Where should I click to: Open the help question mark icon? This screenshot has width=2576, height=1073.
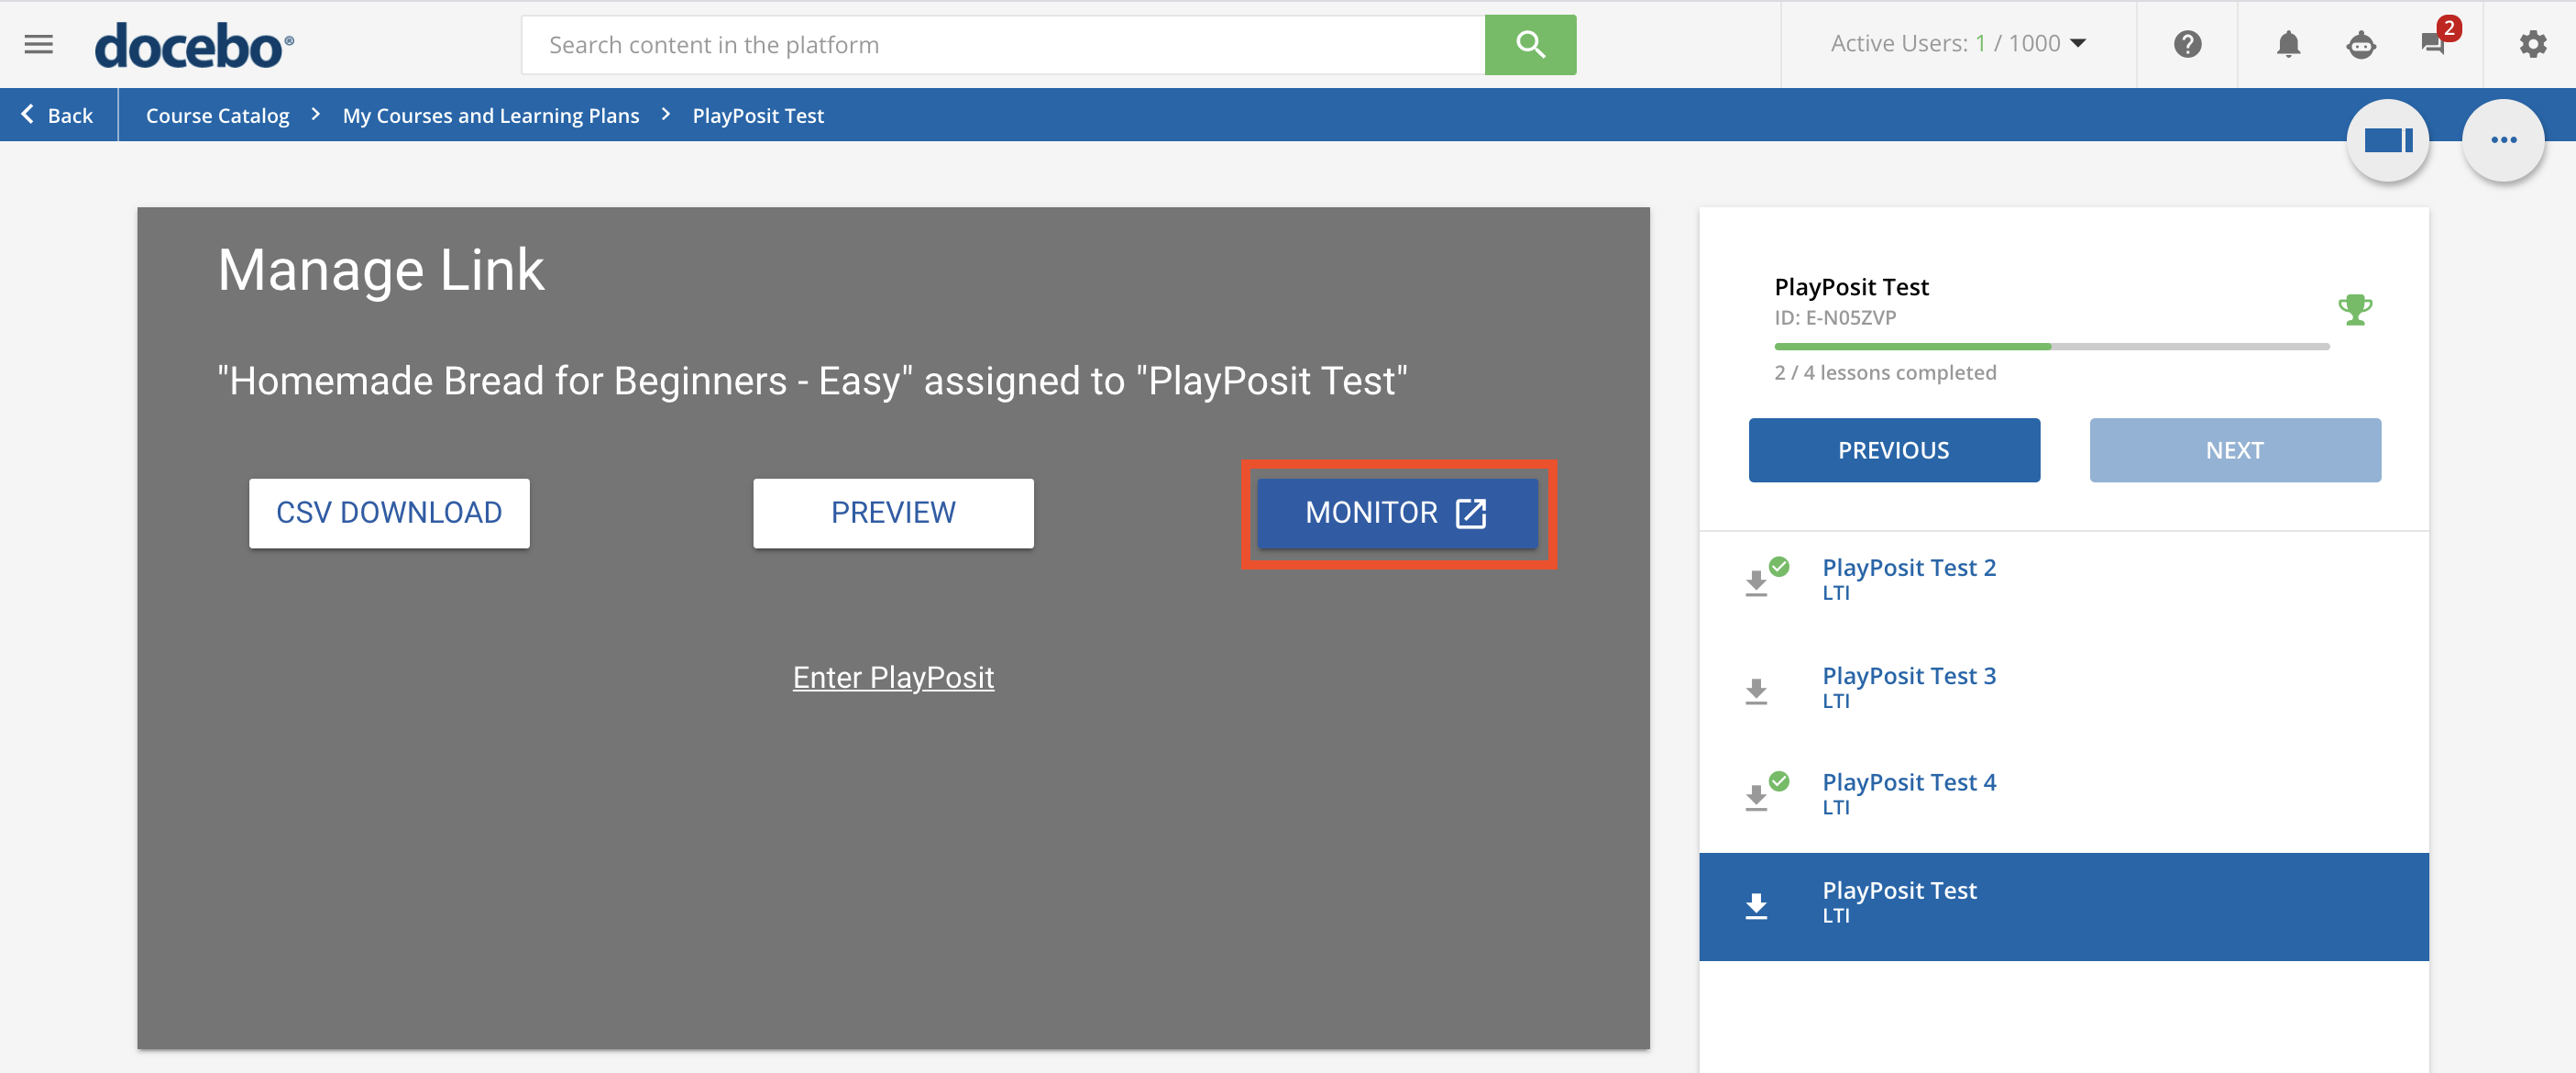coord(2187,44)
